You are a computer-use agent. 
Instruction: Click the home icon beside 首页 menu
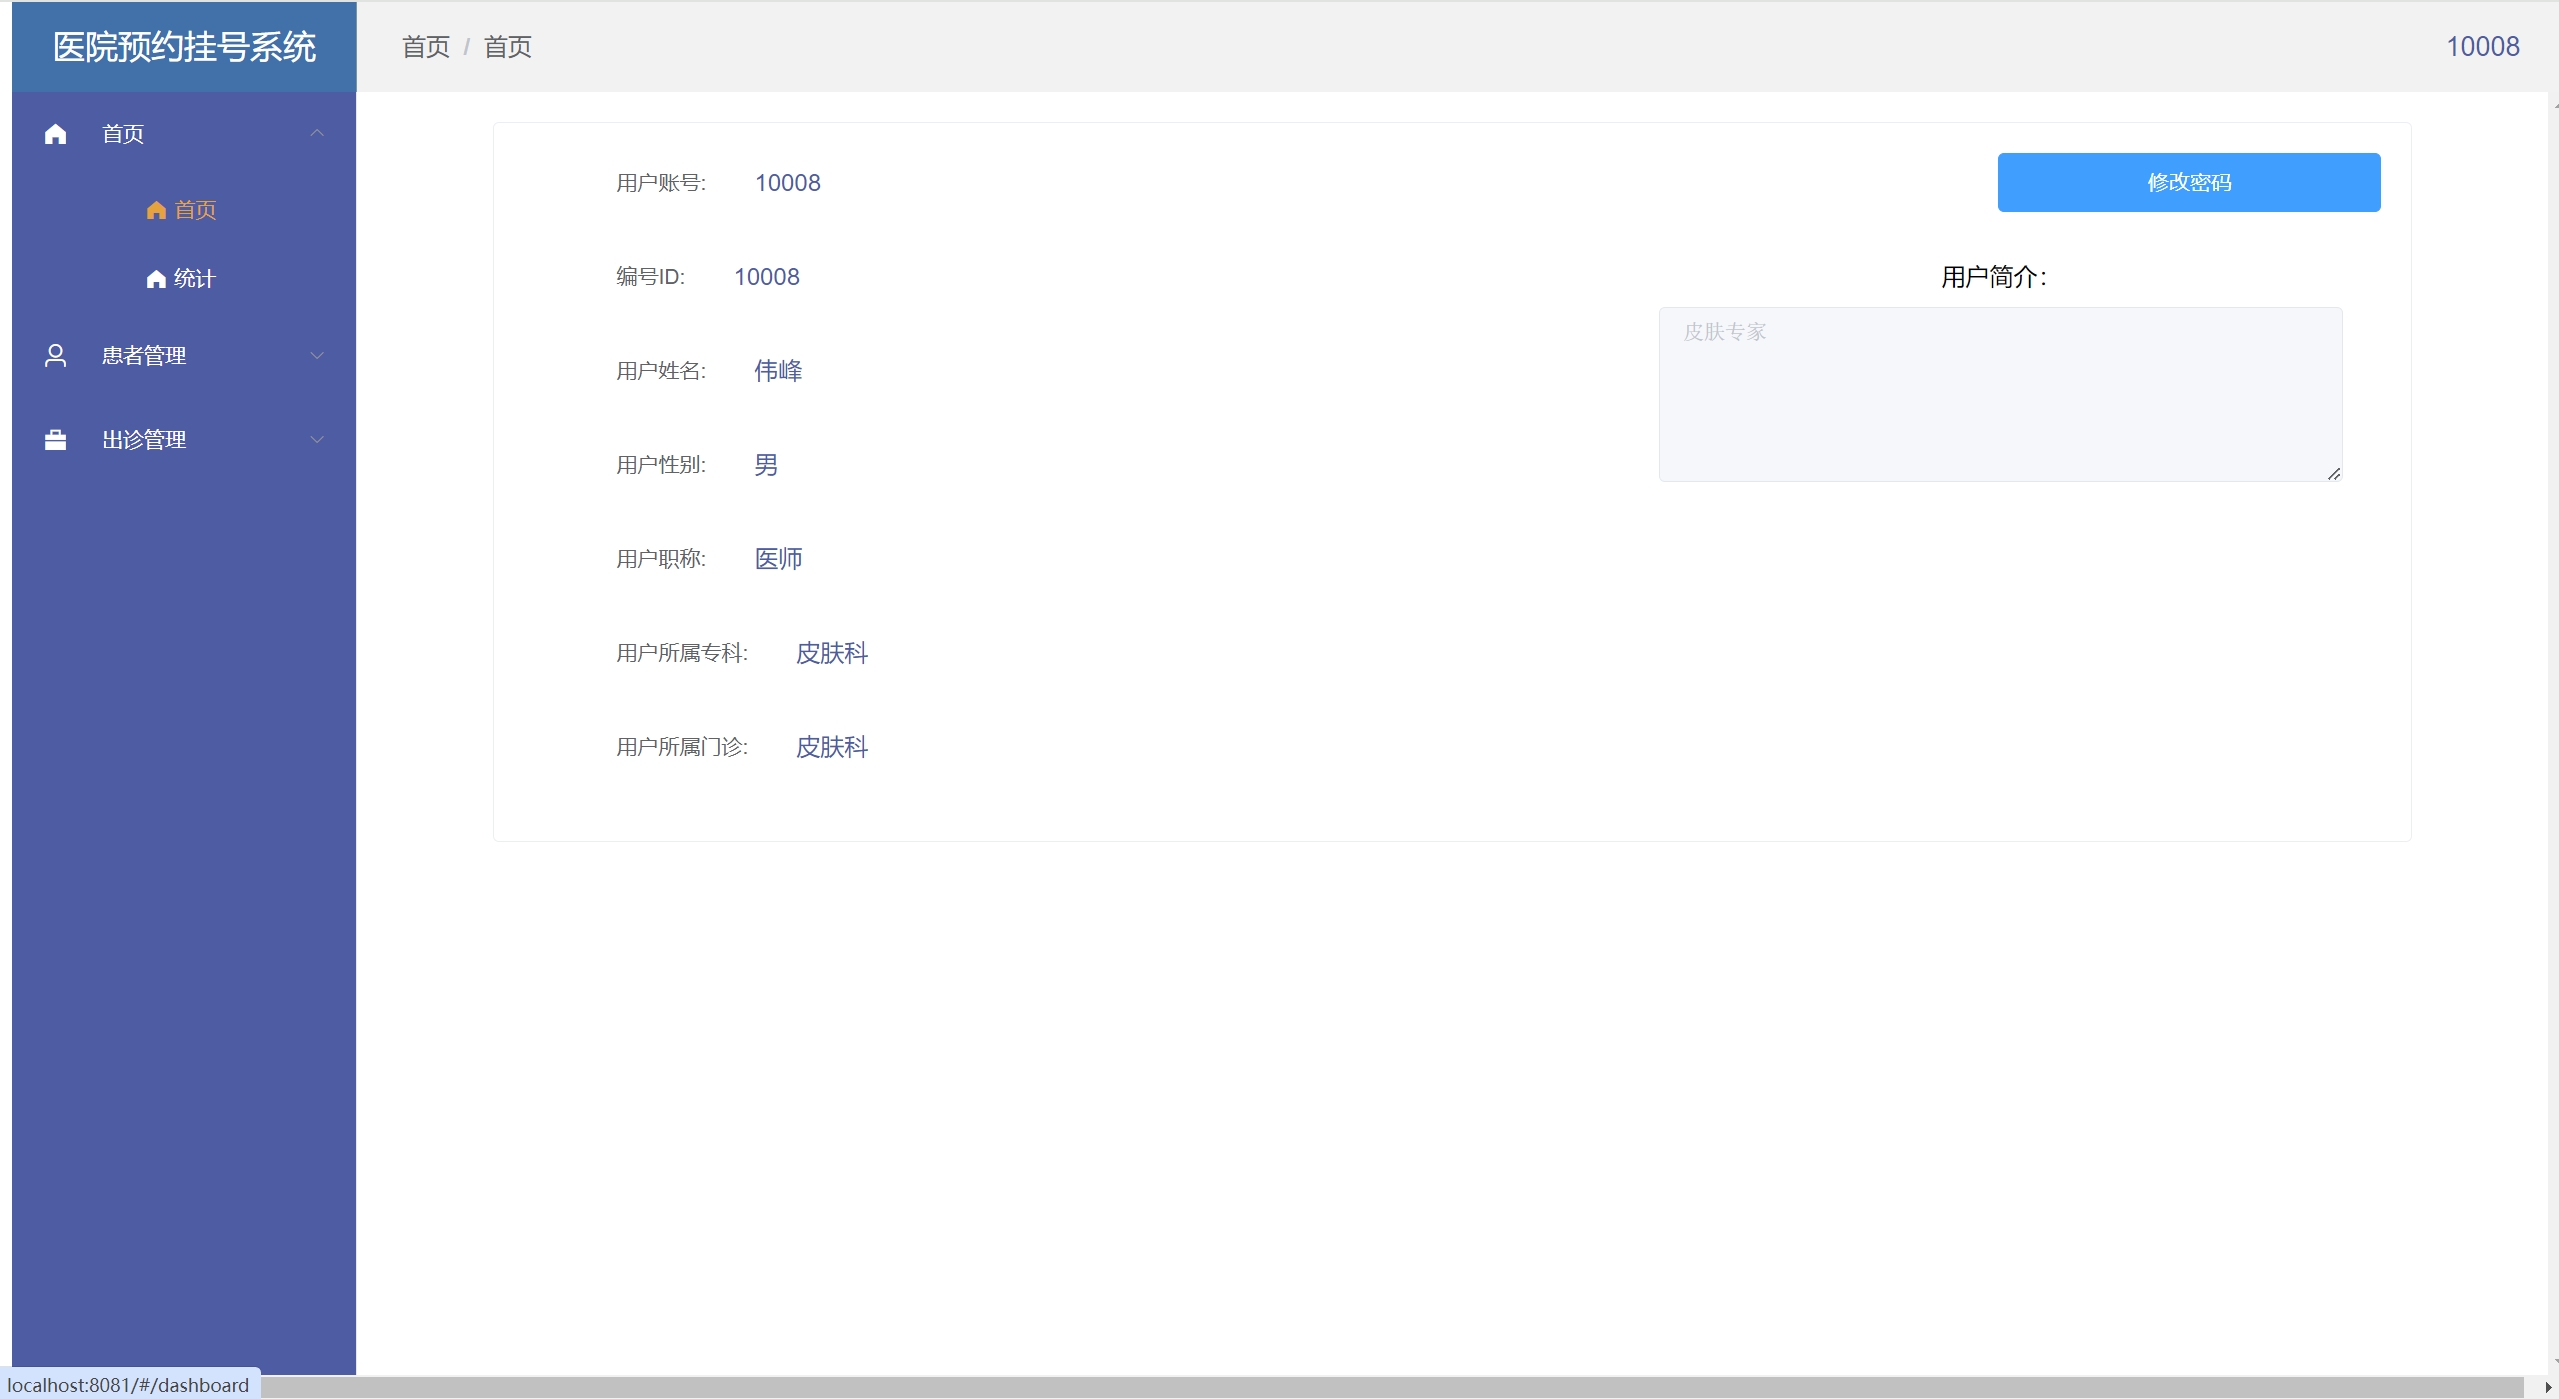(55, 134)
